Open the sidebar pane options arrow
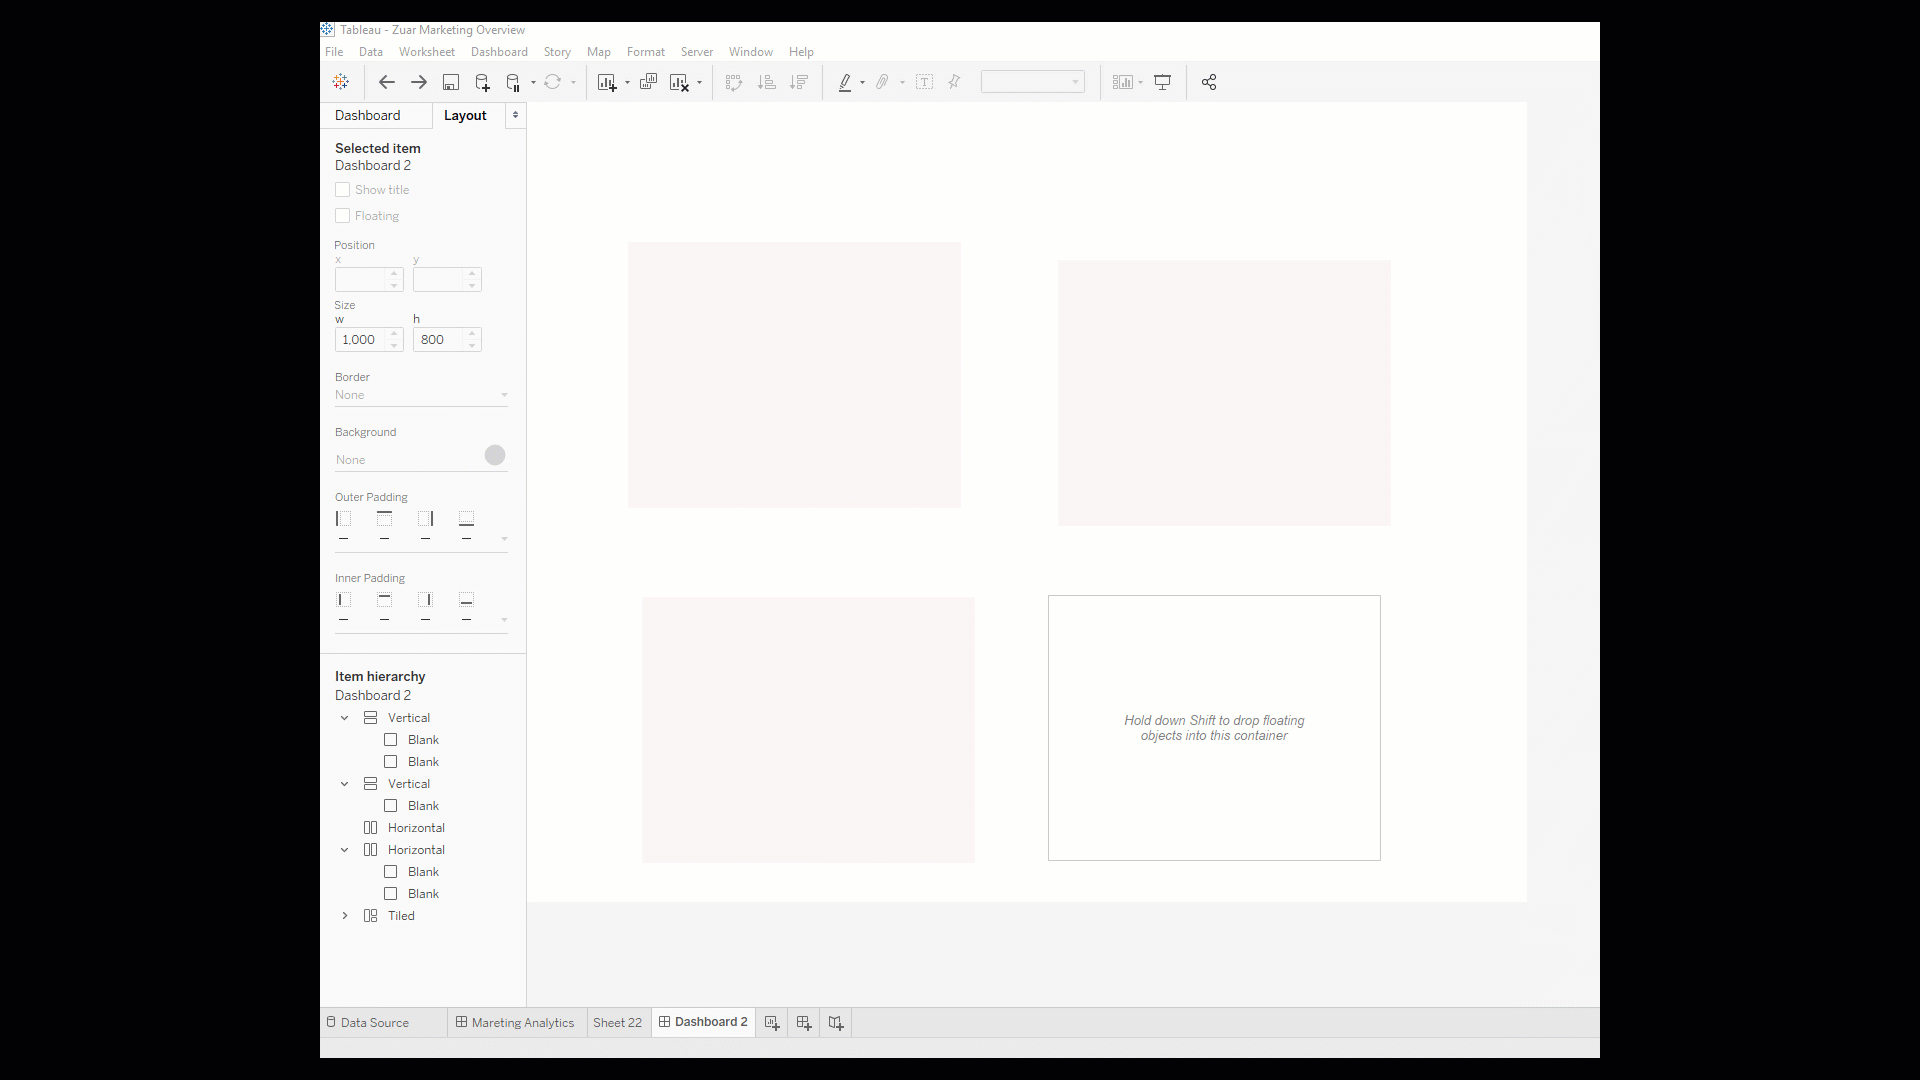Image resolution: width=1920 pixels, height=1080 pixels. [515, 115]
